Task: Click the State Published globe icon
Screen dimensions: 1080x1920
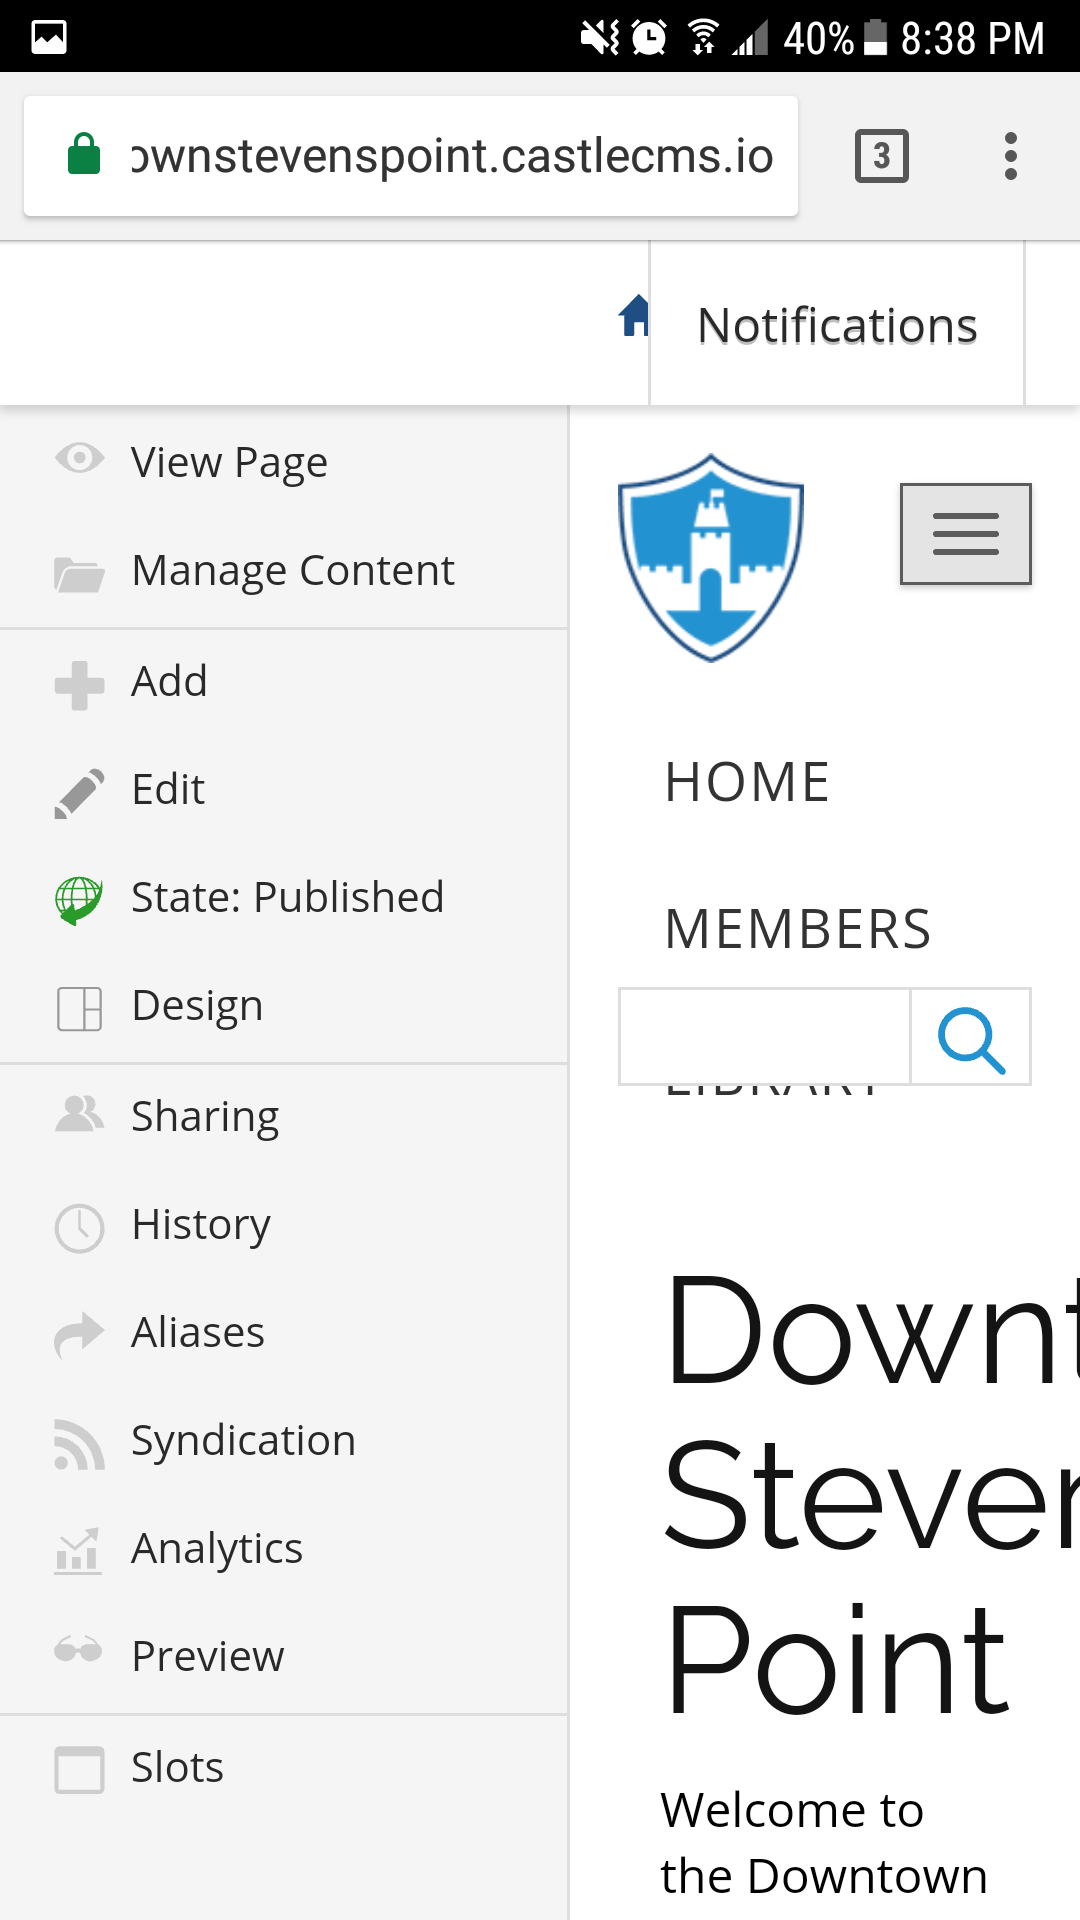Action: click(x=79, y=900)
